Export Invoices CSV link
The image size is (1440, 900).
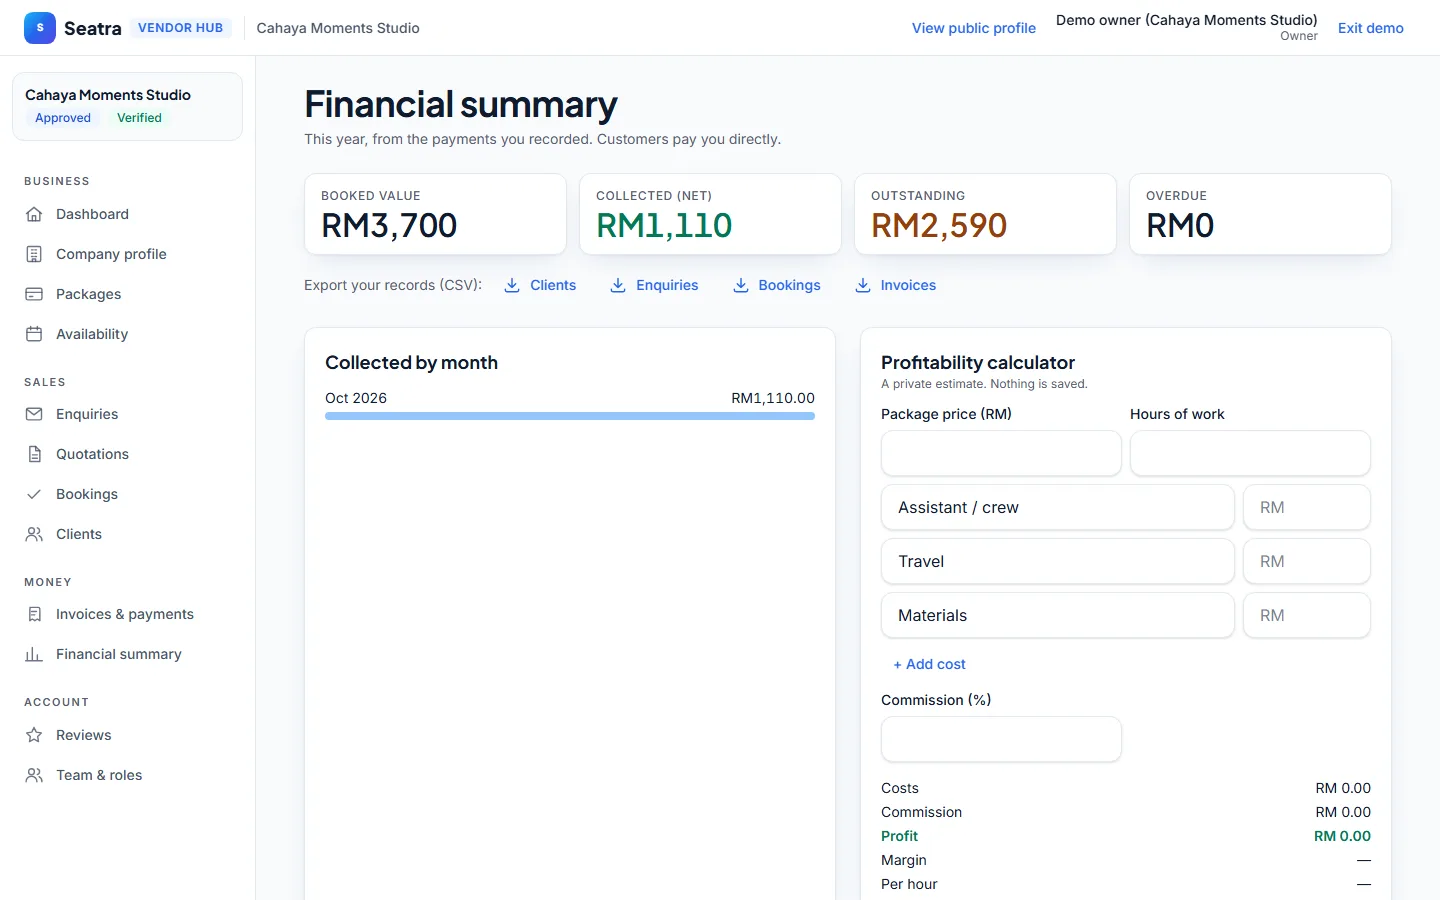coord(895,285)
